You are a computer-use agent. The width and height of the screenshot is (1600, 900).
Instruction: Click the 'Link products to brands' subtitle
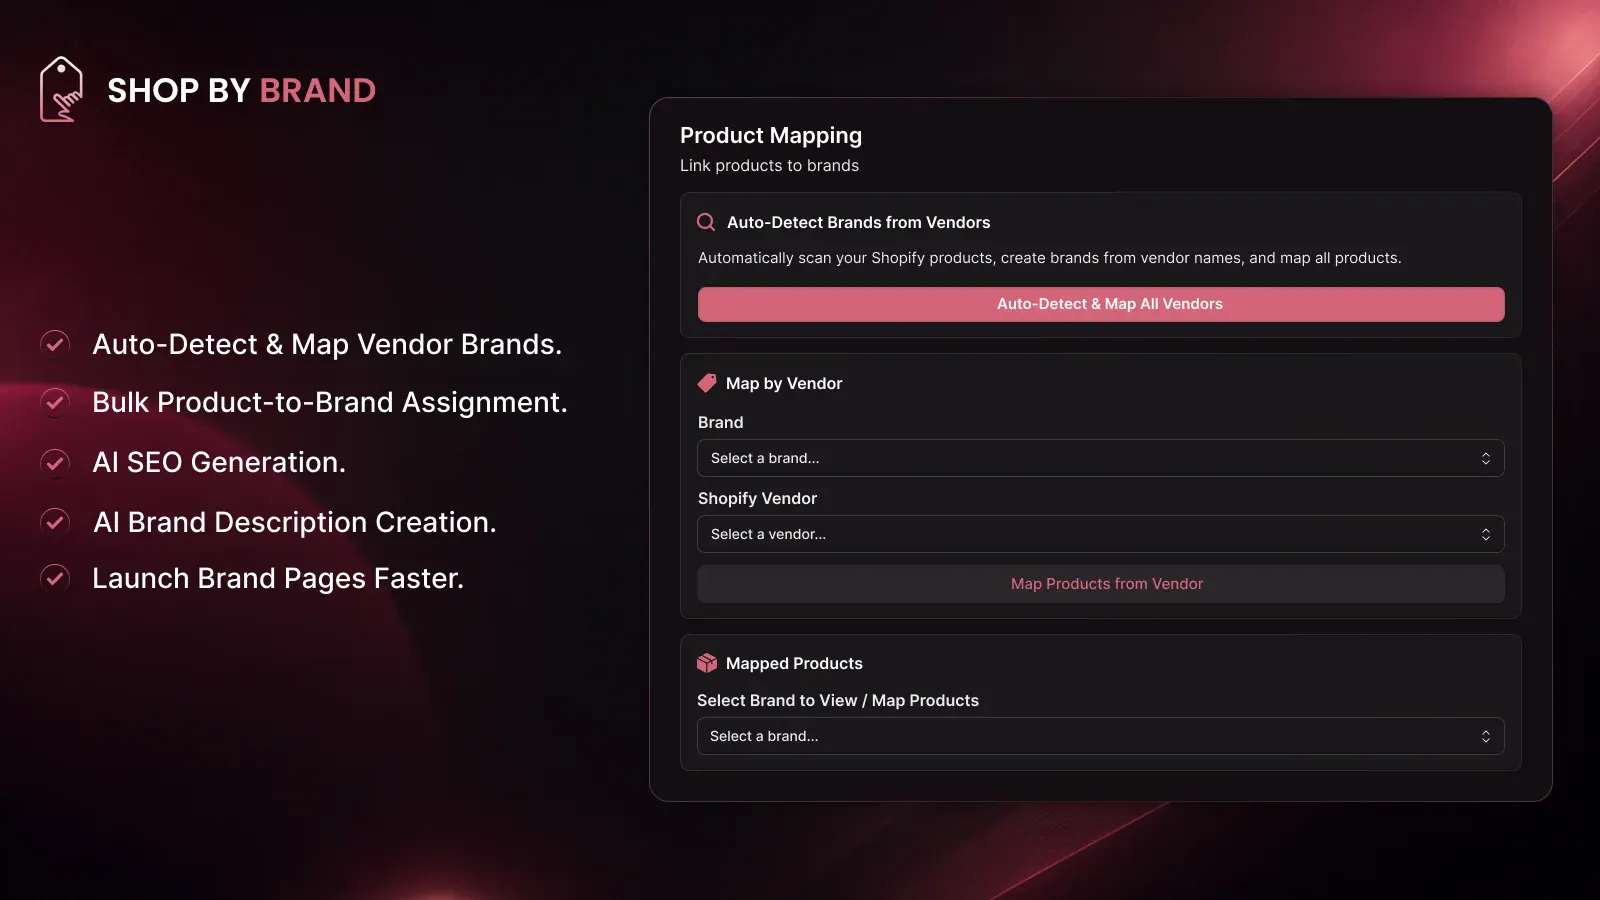click(x=769, y=165)
